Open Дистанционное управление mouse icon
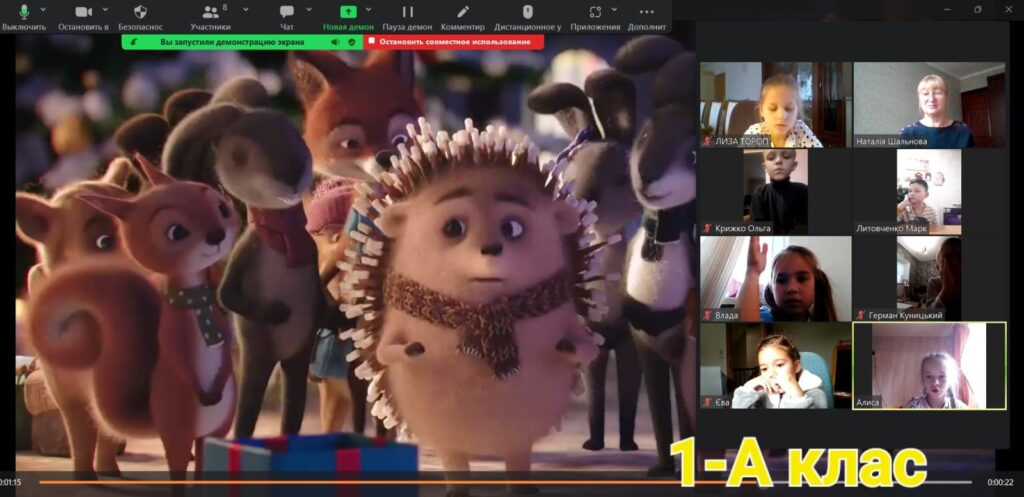Viewport: 1024px width, 497px height. pos(528,12)
